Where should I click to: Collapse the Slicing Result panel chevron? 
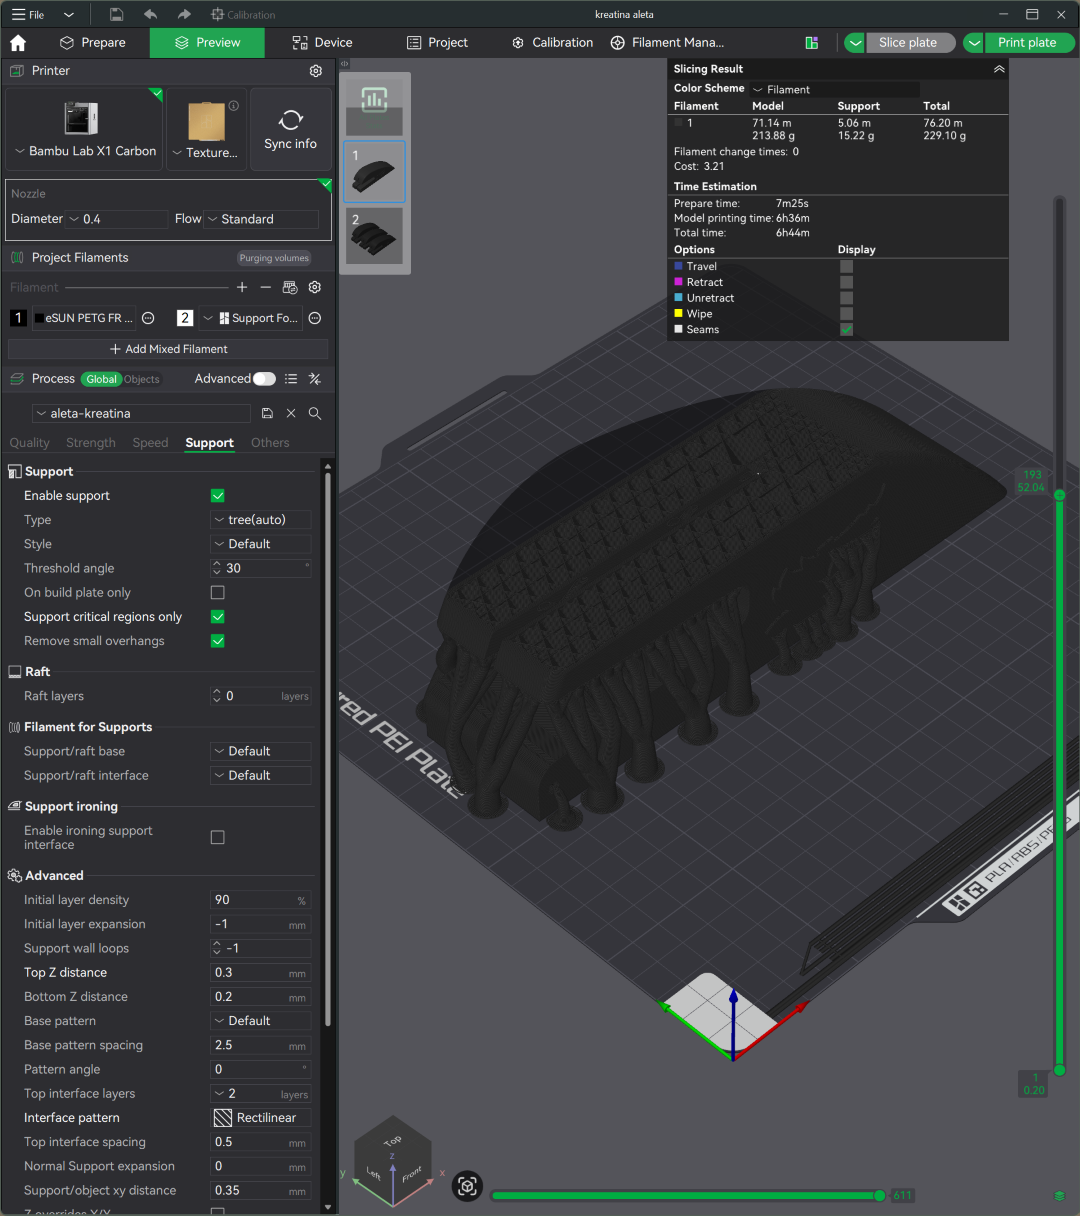tap(998, 69)
